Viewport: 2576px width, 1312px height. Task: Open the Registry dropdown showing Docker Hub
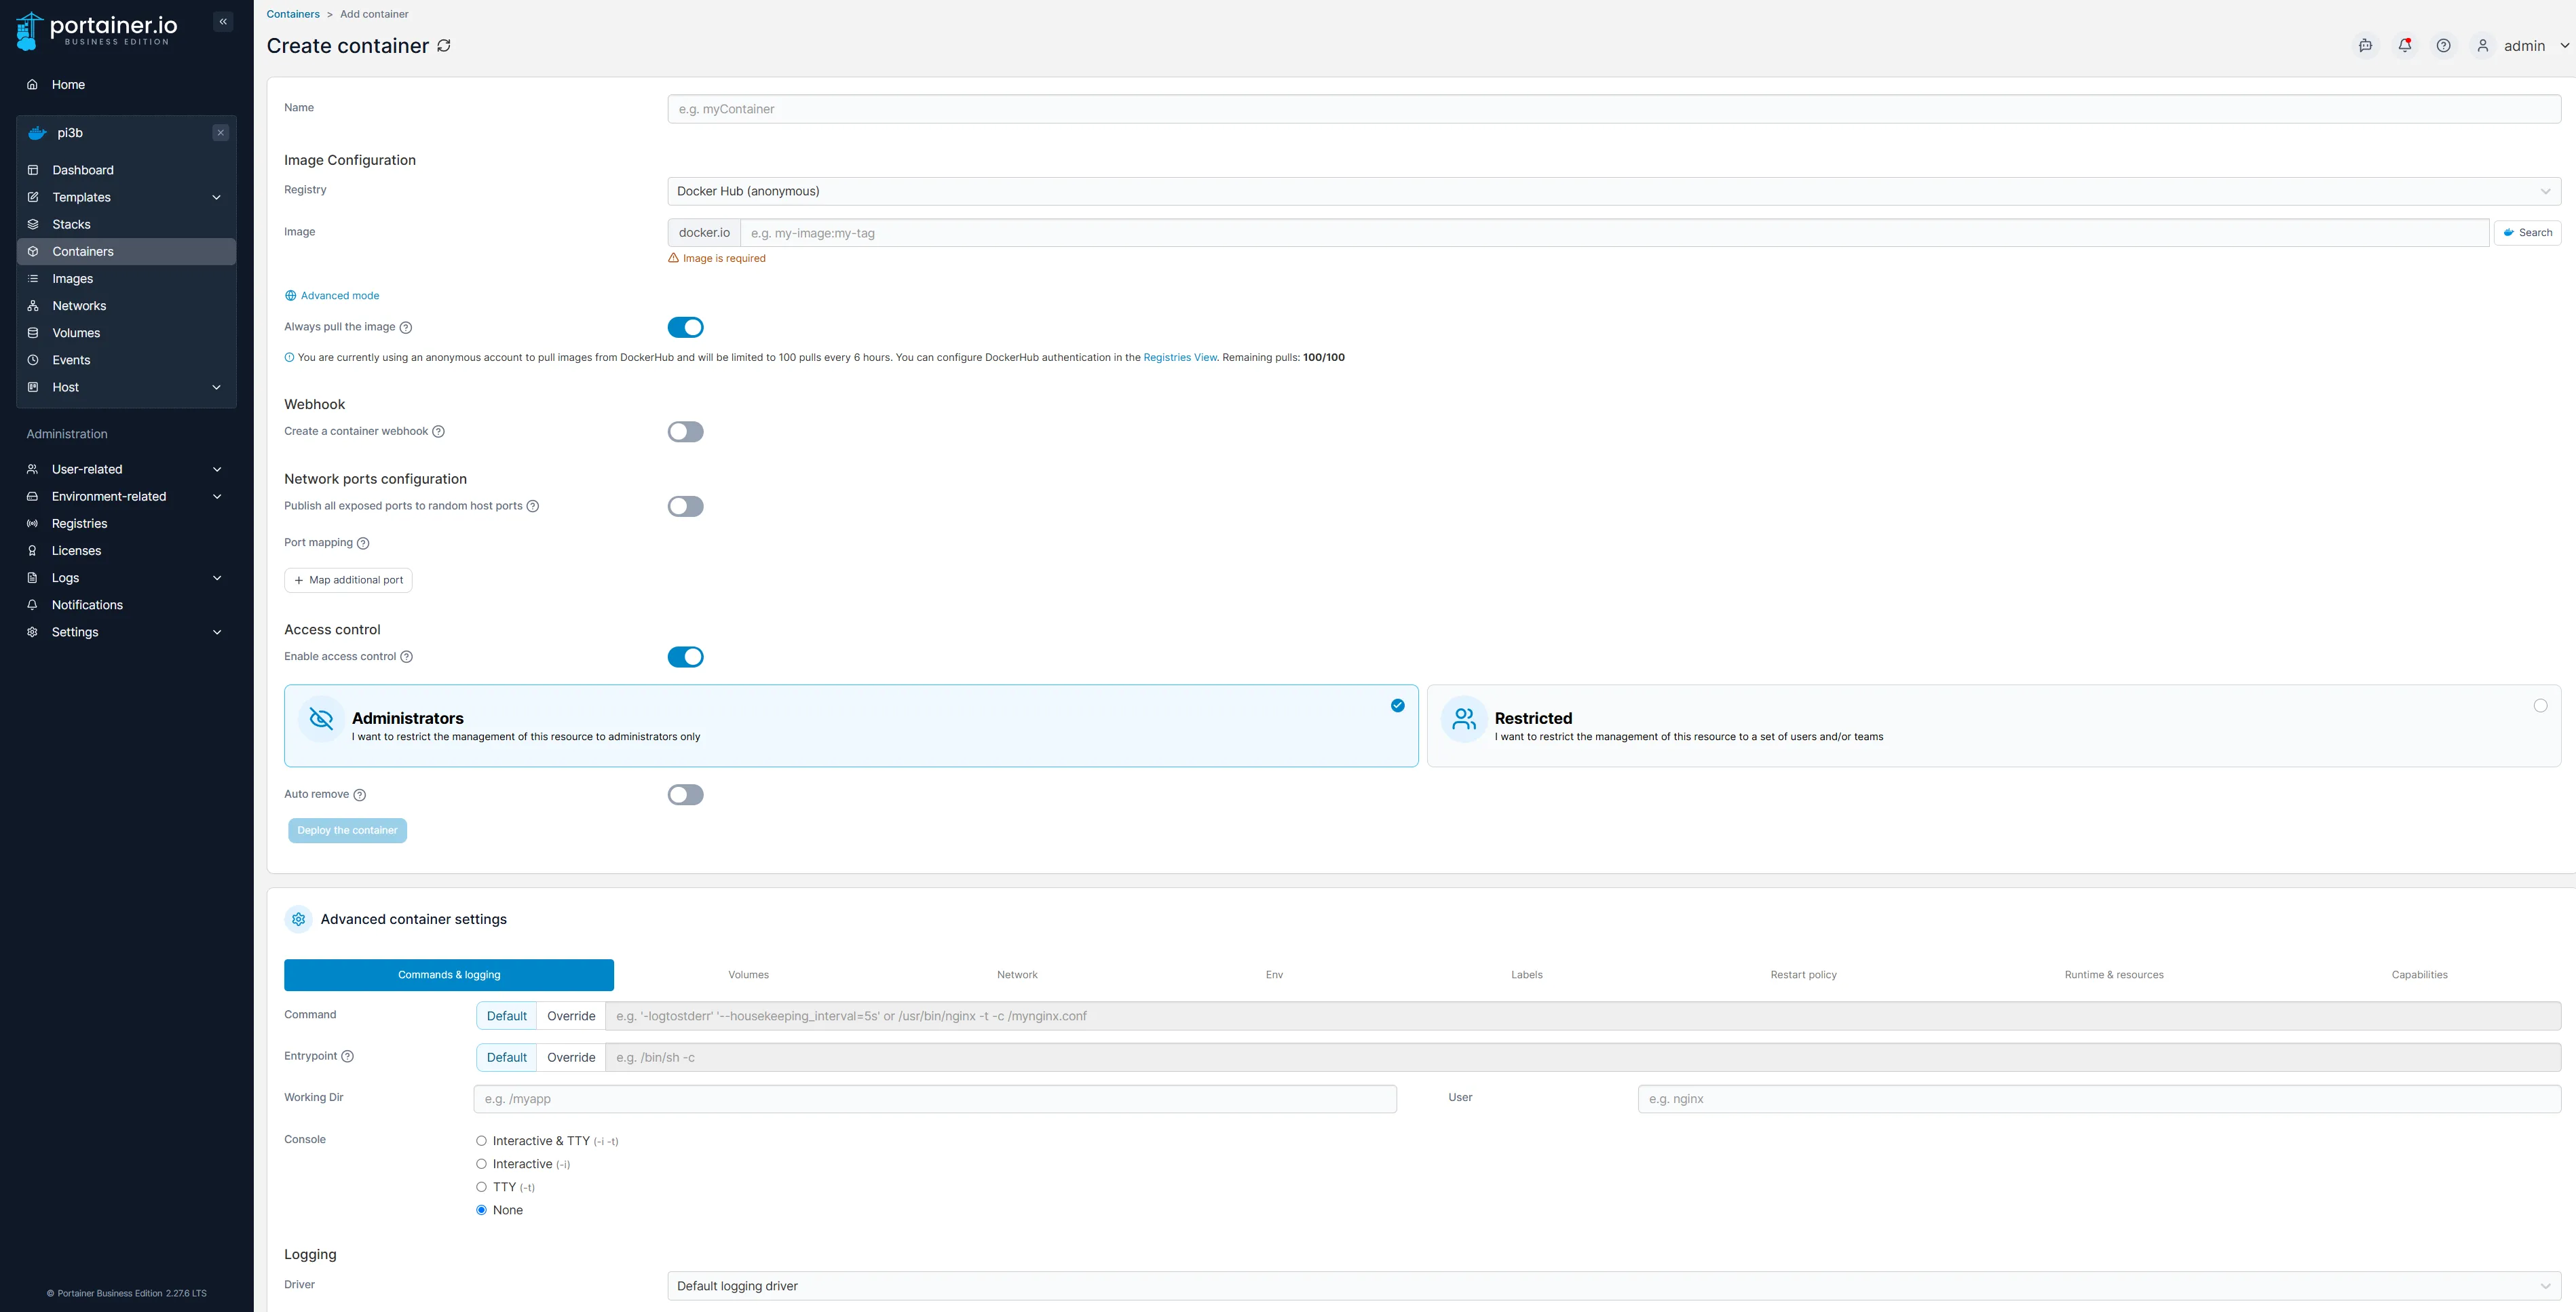coord(1613,191)
